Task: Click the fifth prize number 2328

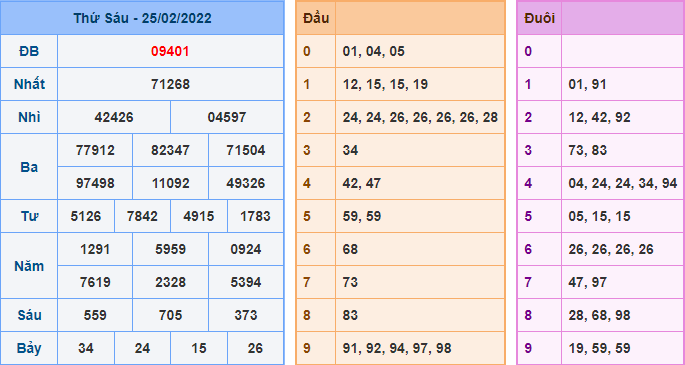Action: coord(170,282)
